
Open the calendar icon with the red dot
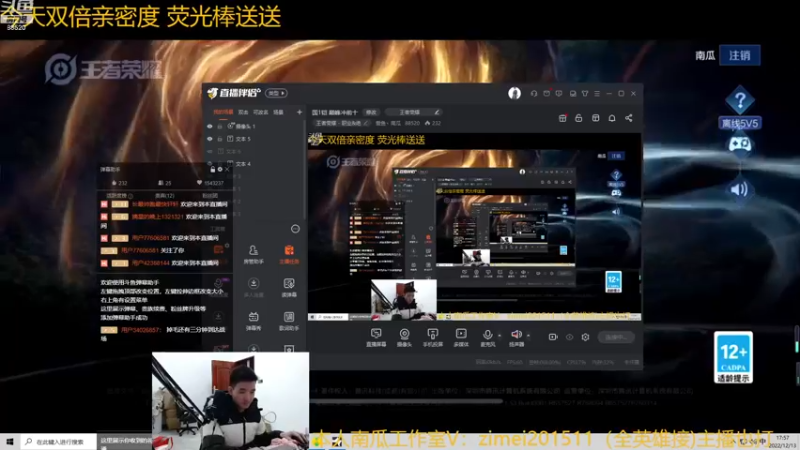[x=563, y=118]
